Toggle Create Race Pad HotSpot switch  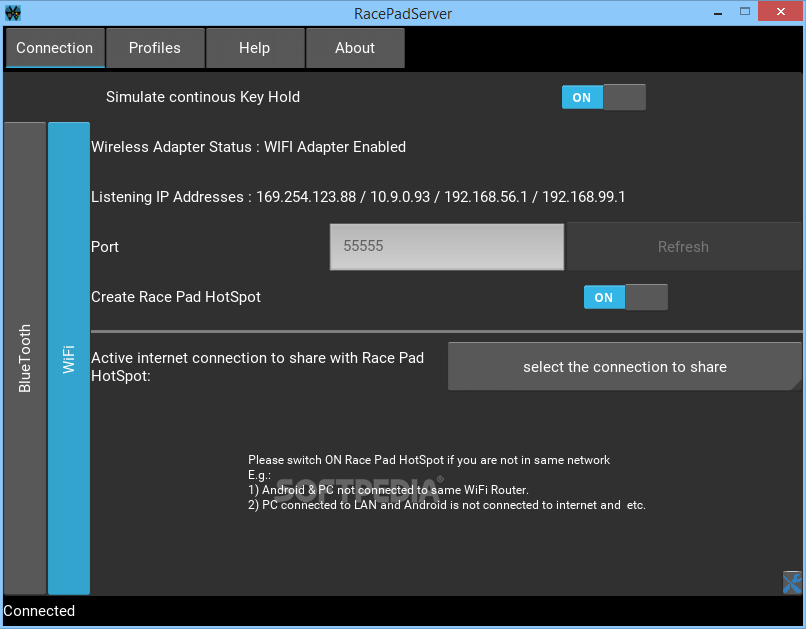[626, 297]
